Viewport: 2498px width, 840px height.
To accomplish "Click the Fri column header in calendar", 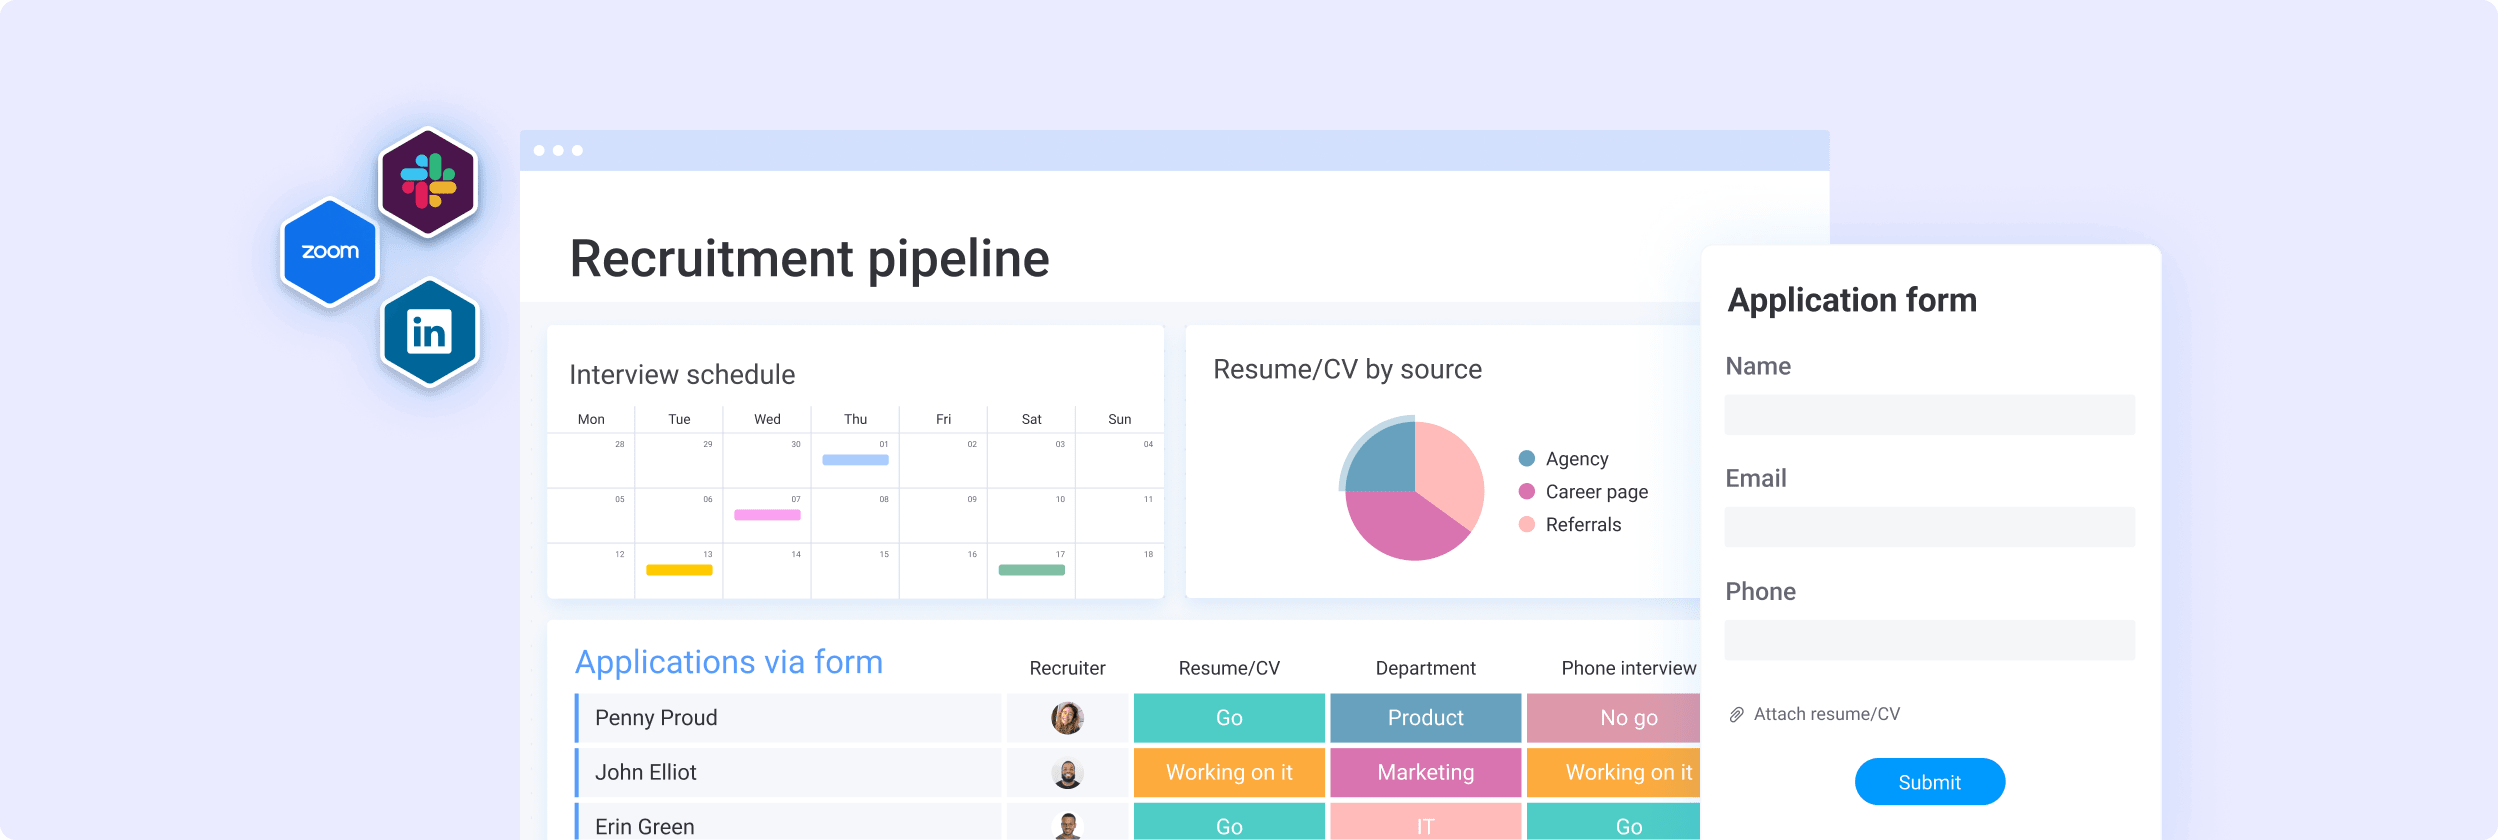I will click(x=943, y=419).
